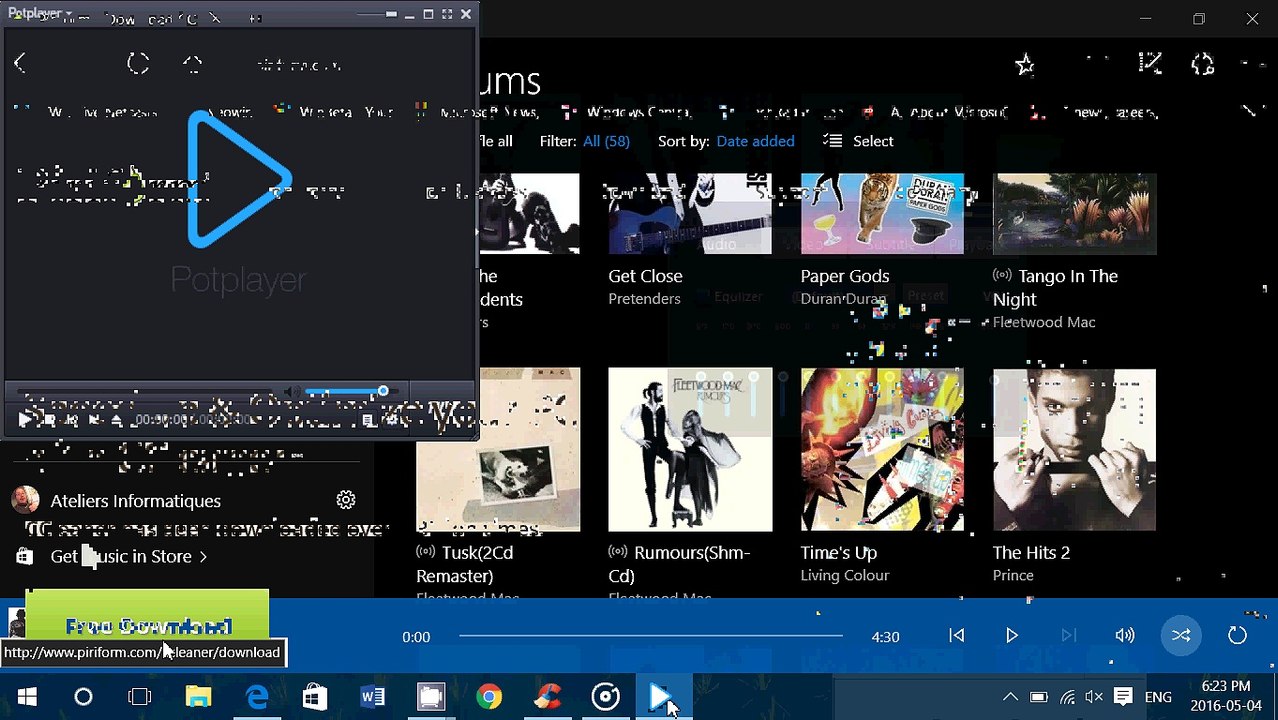
Task: Click the artist name Prince
Action: 1013,575
